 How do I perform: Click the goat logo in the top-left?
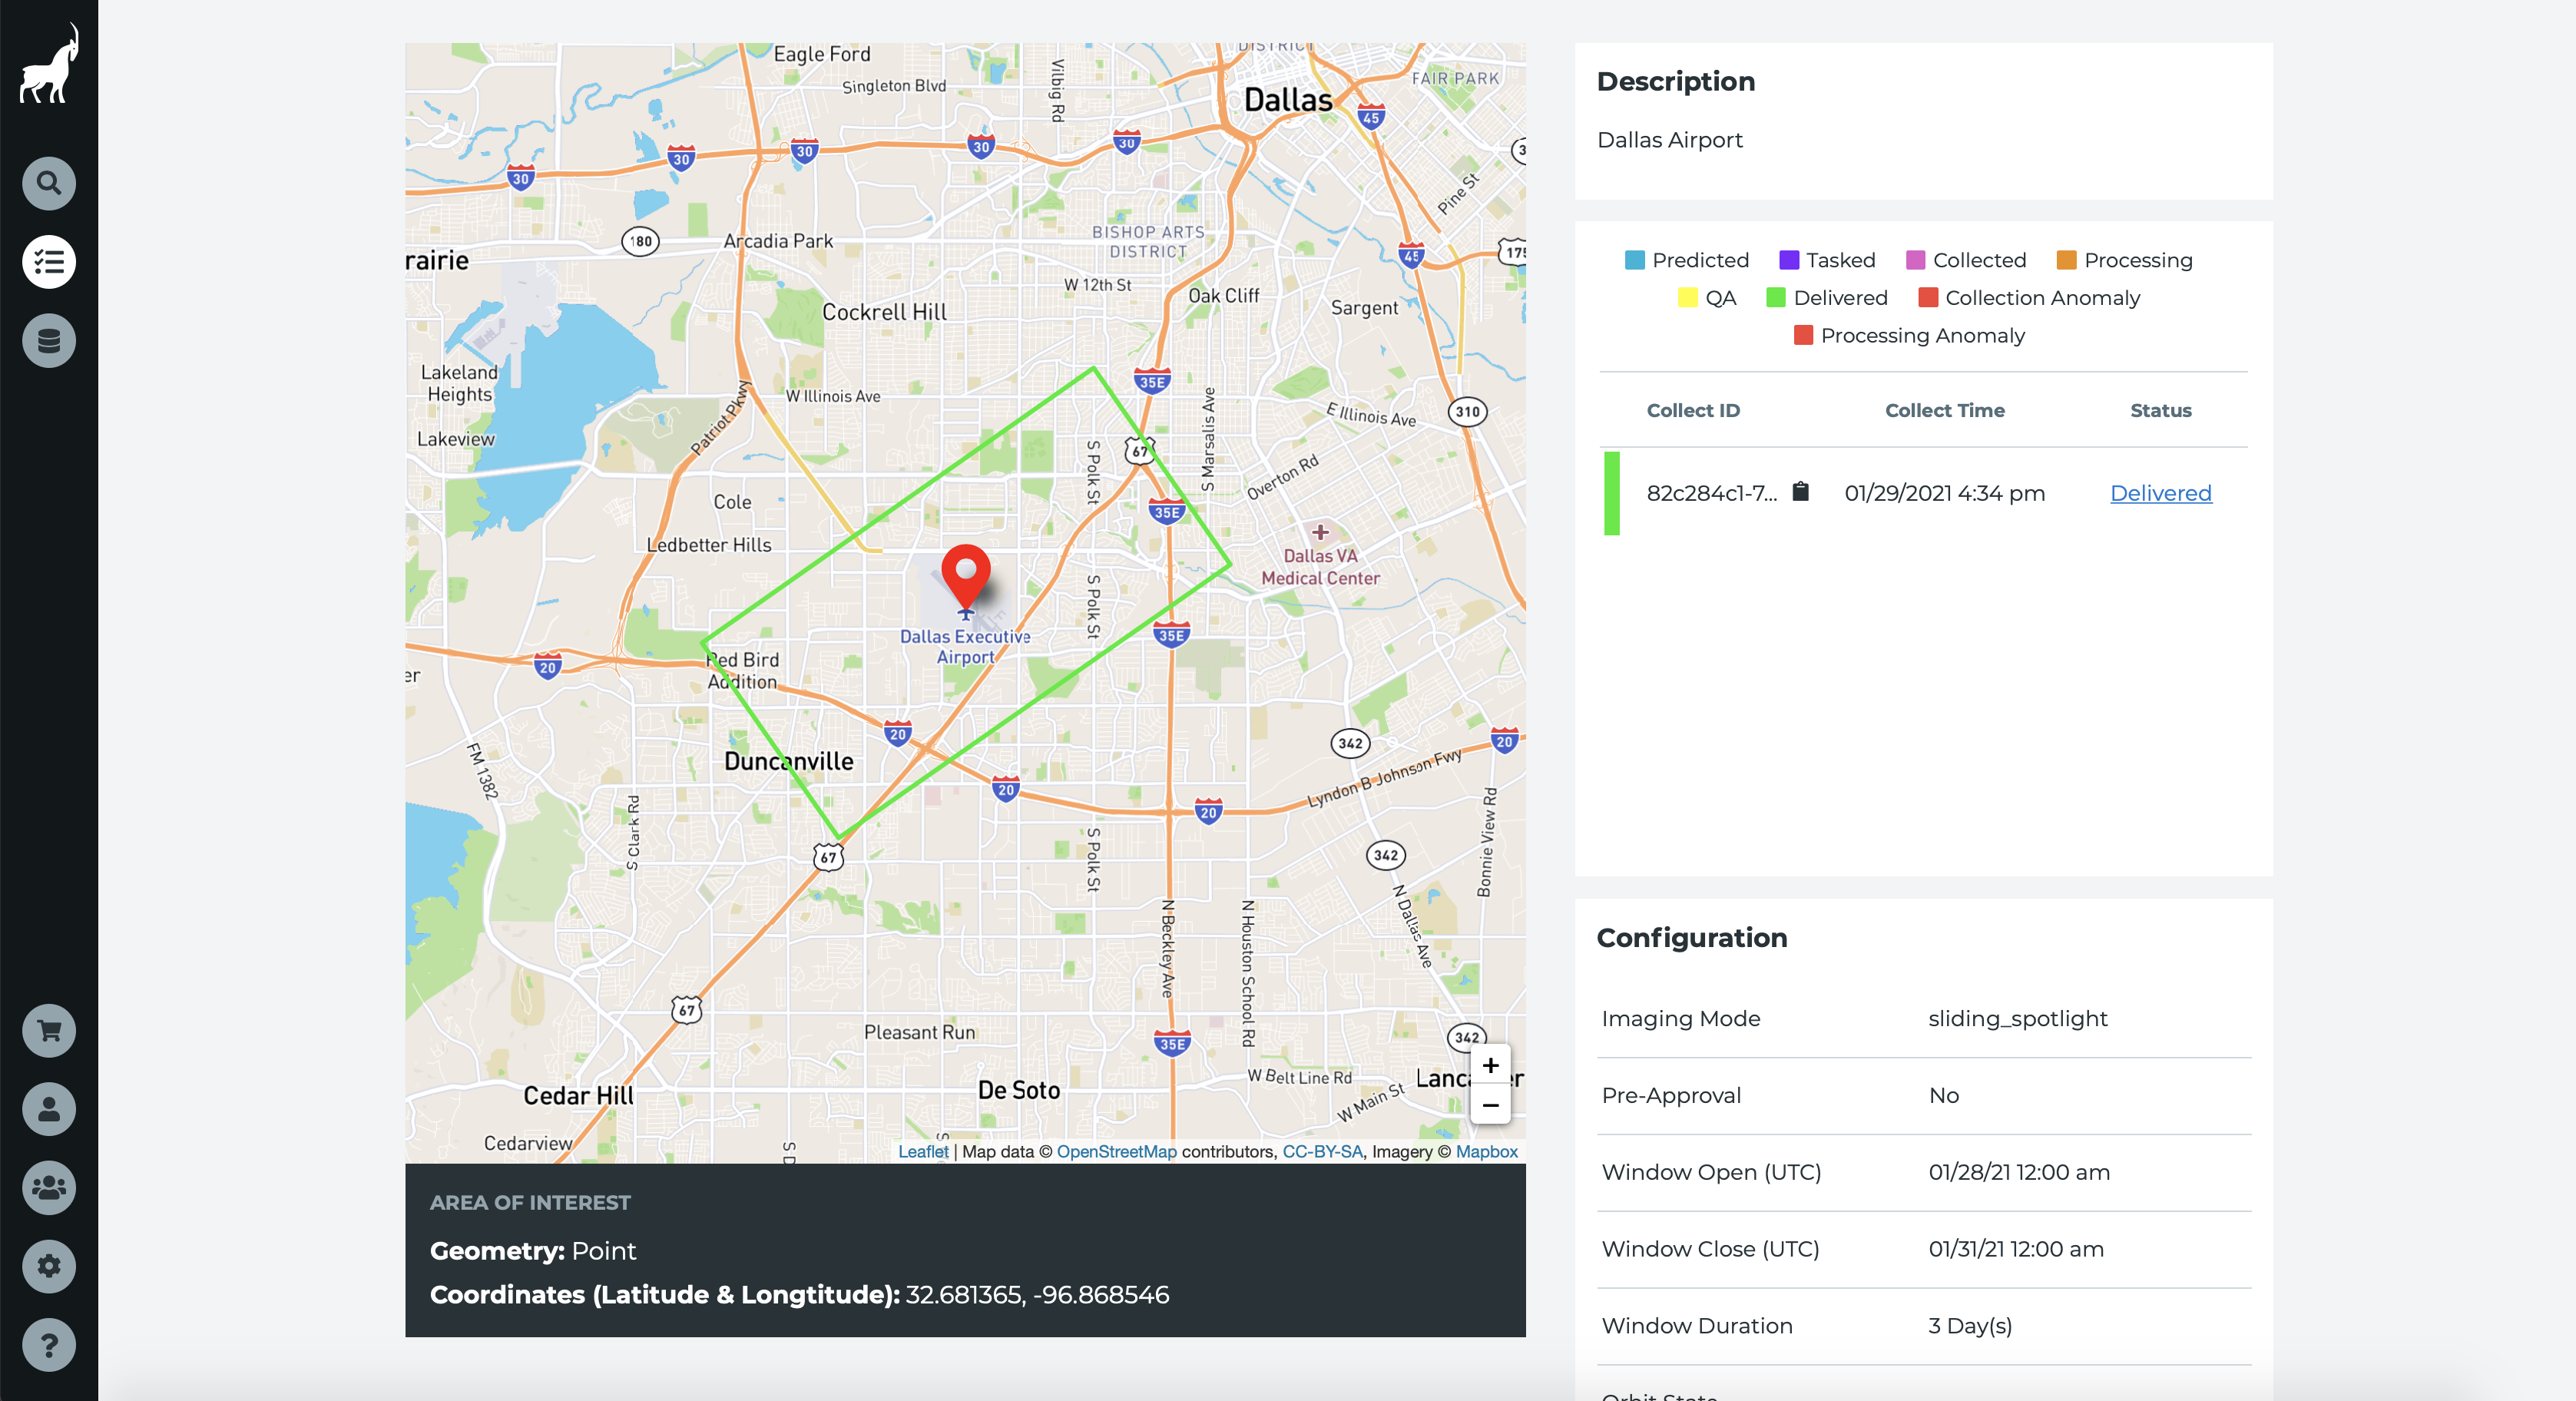coord(48,69)
